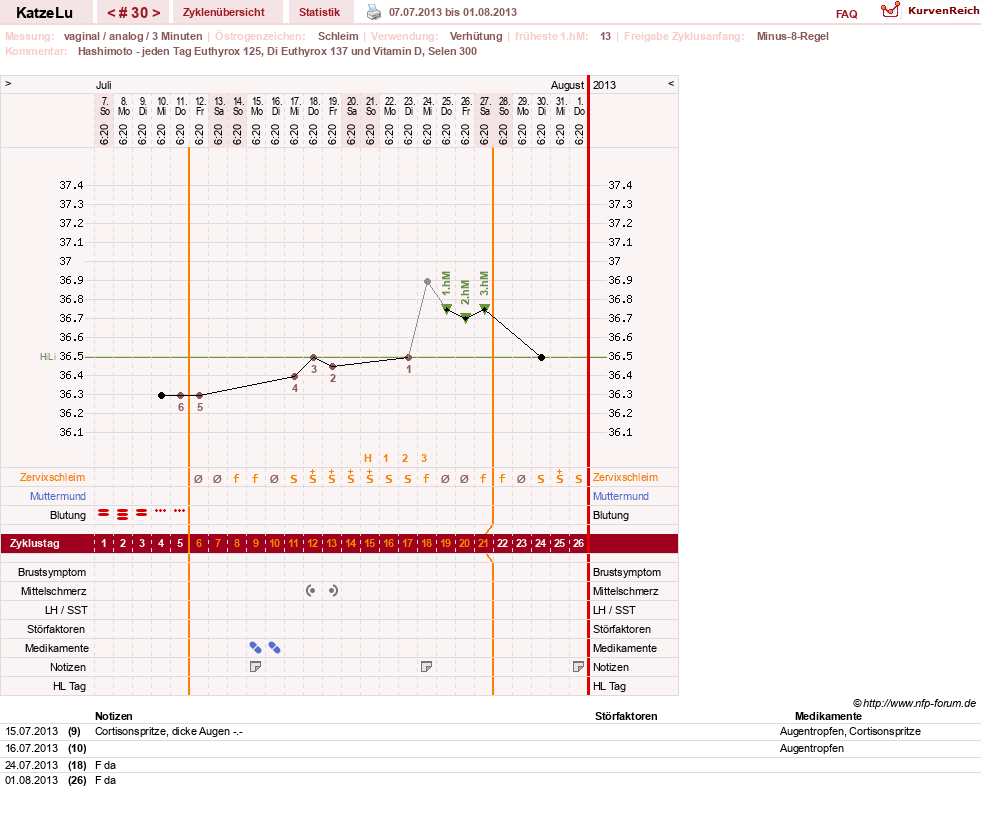Click the date range 07.07.2013 bis 01.08.2013
981x815 pixels.
(x=453, y=12)
